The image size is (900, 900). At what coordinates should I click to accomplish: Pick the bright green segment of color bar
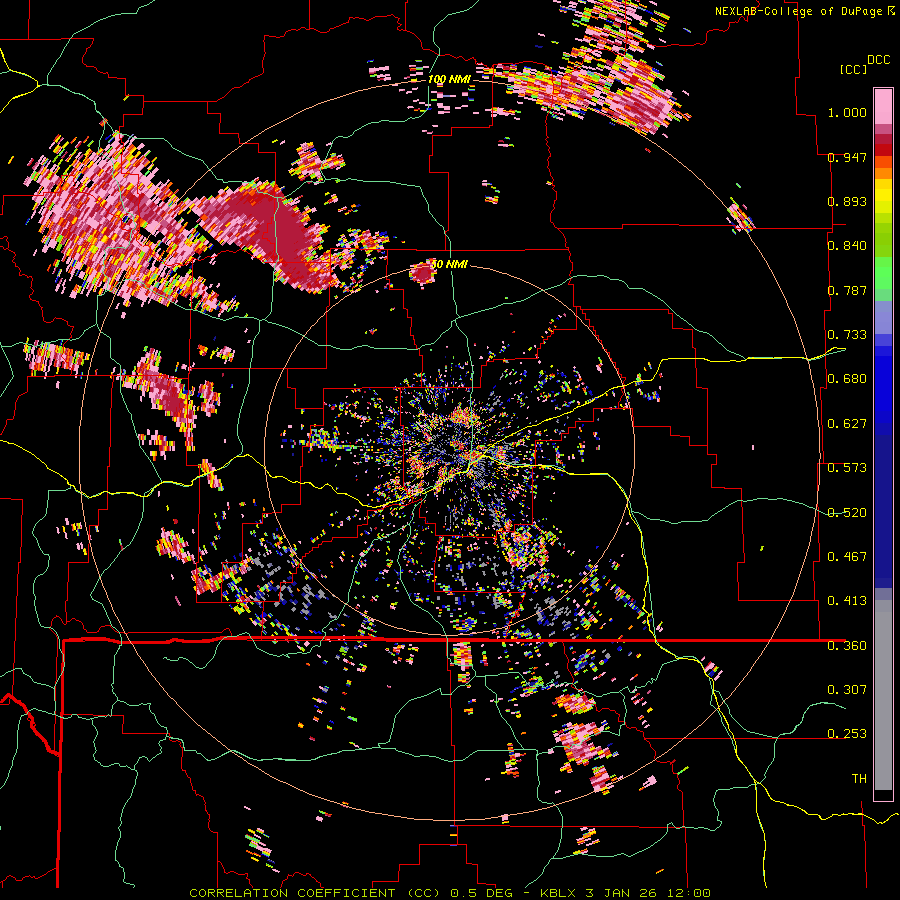coord(883,272)
